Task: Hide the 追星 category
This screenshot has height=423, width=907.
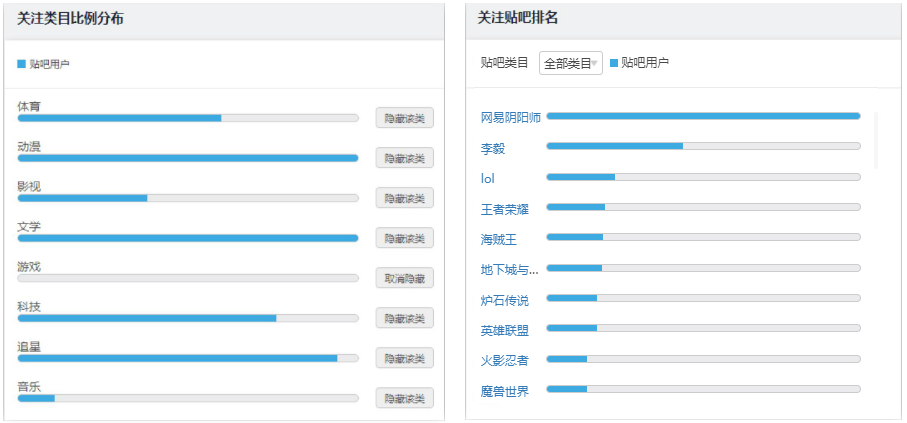Action: pos(404,358)
